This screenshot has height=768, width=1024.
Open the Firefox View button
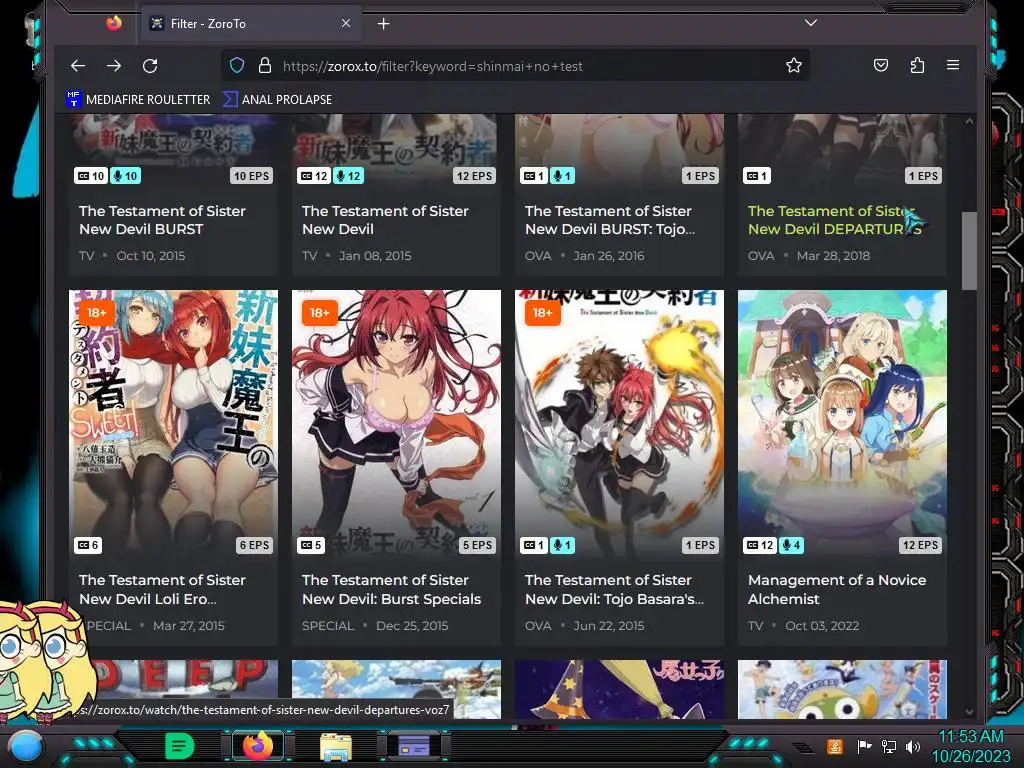point(114,23)
